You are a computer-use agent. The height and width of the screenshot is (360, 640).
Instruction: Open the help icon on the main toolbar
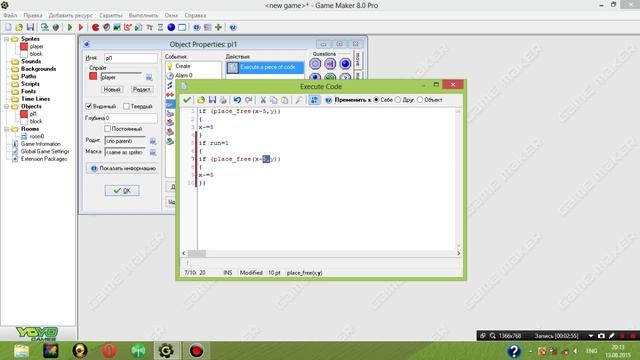click(x=233, y=27)
